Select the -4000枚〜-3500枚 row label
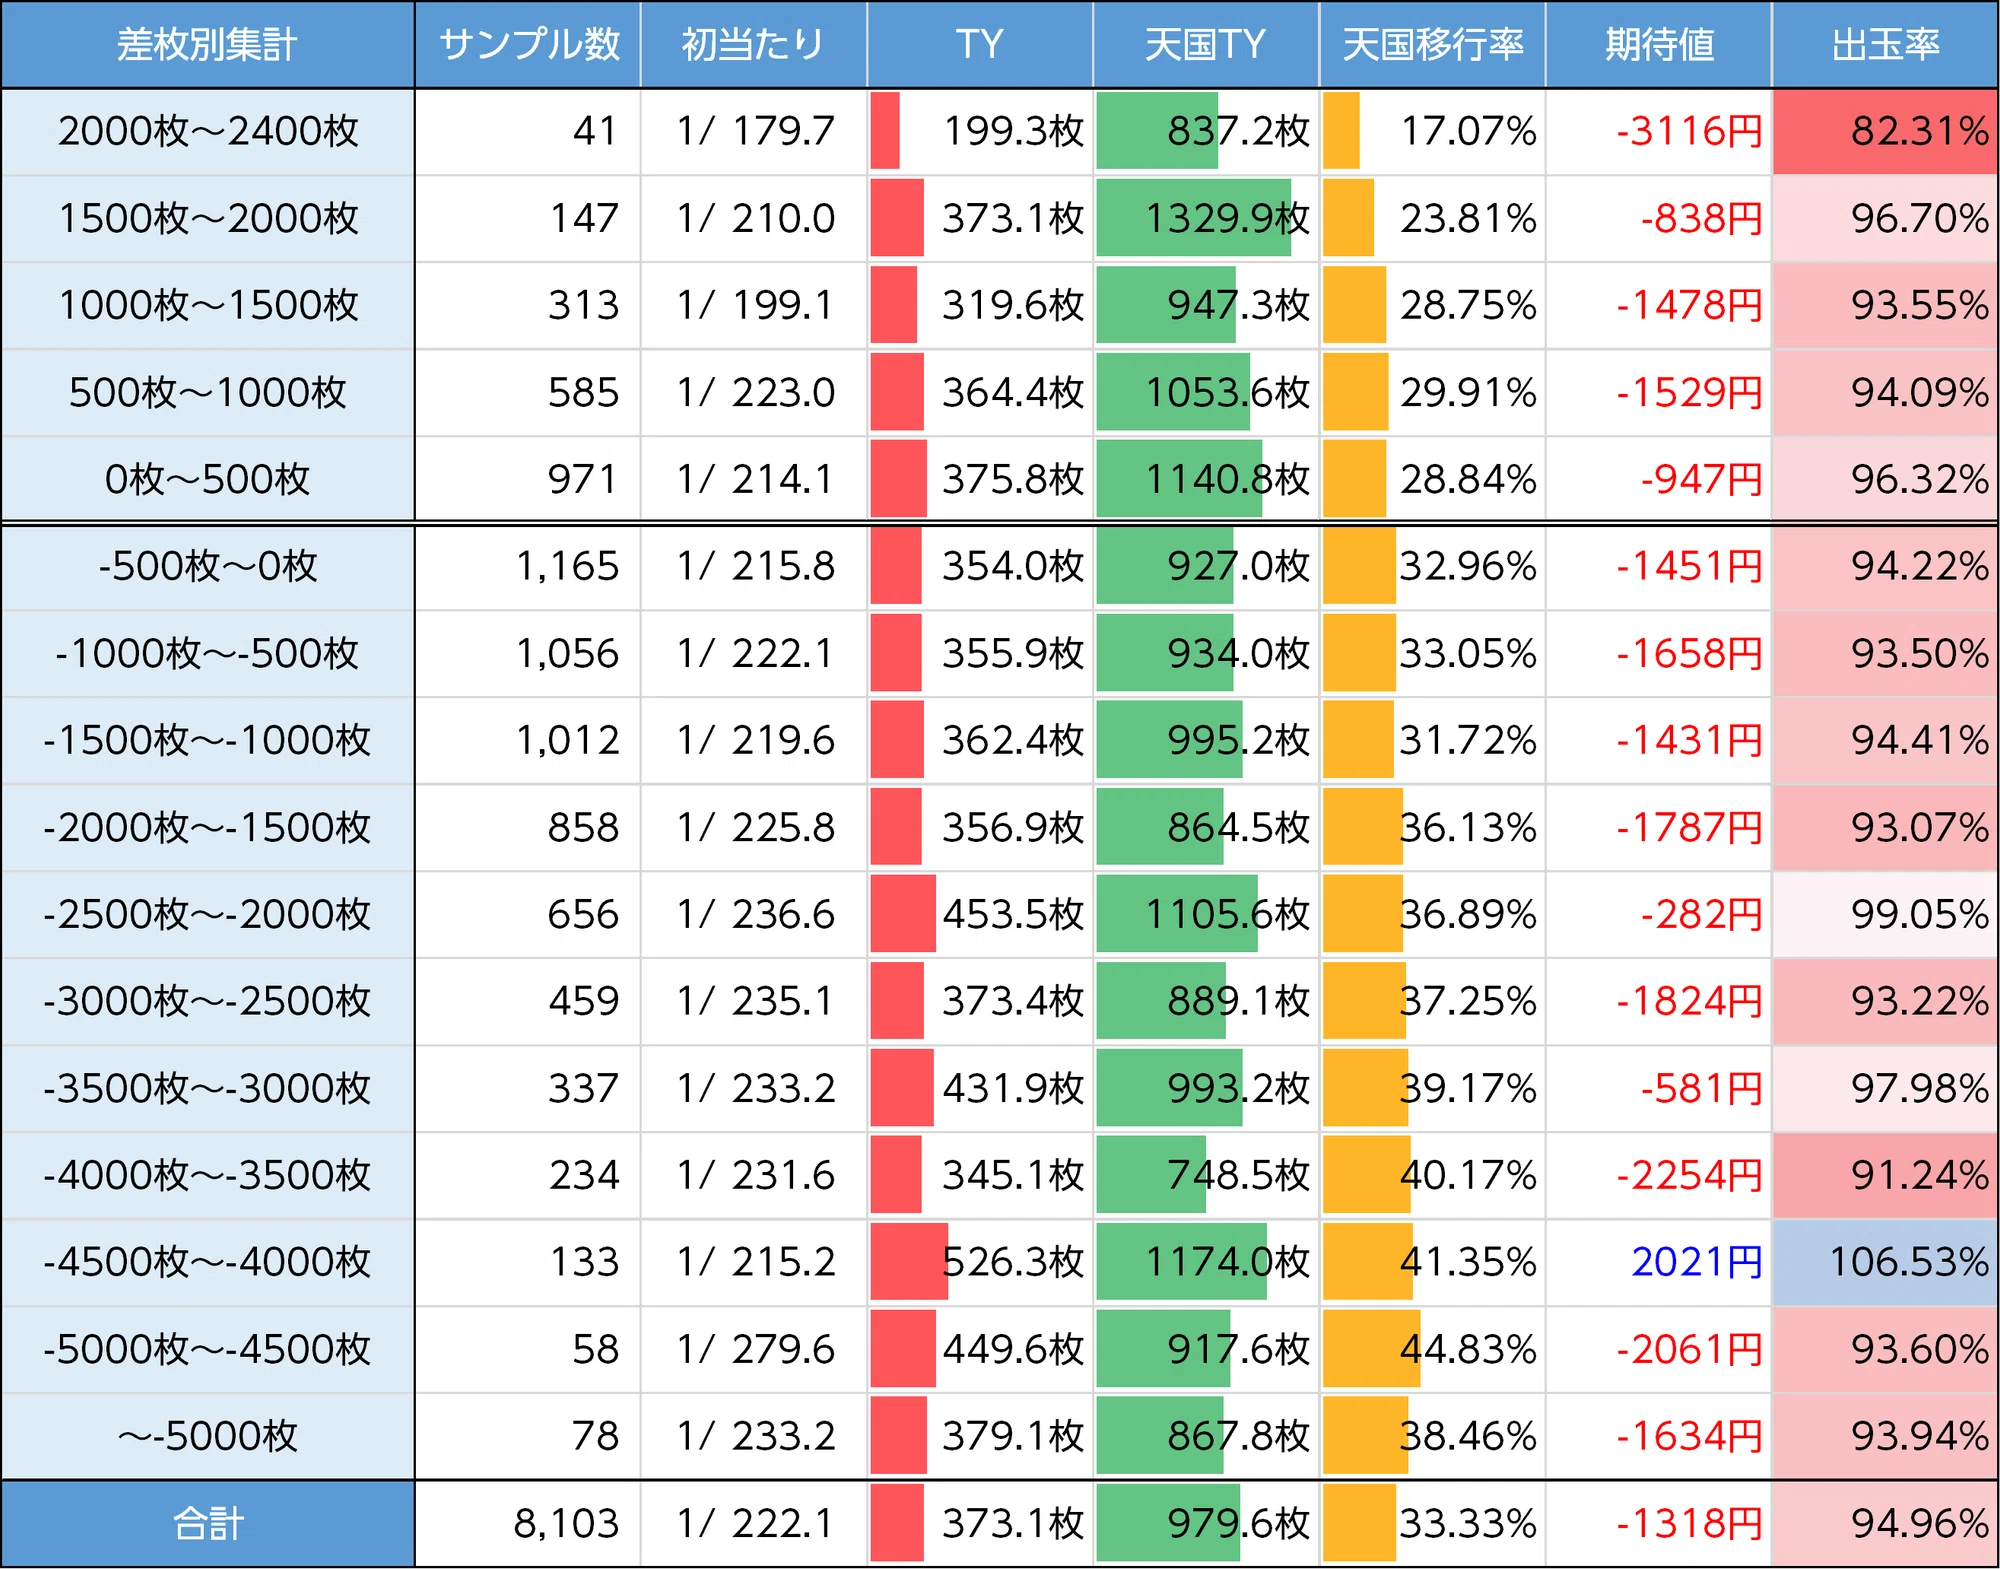Viewport: 2000px width, 1569px height. (x=207, y=1175)
